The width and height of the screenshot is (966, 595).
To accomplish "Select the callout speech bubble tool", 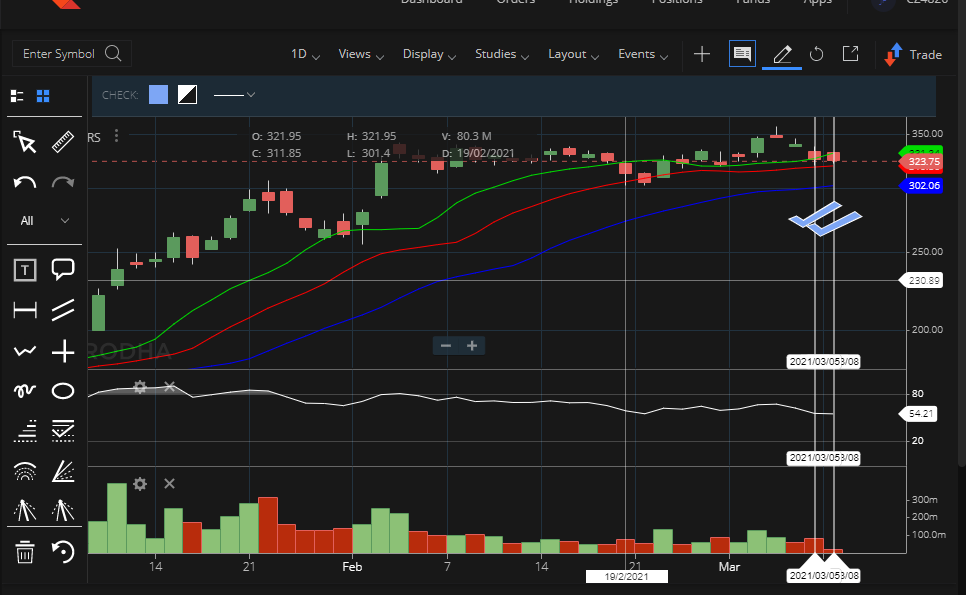I will [x=63, y=270].
